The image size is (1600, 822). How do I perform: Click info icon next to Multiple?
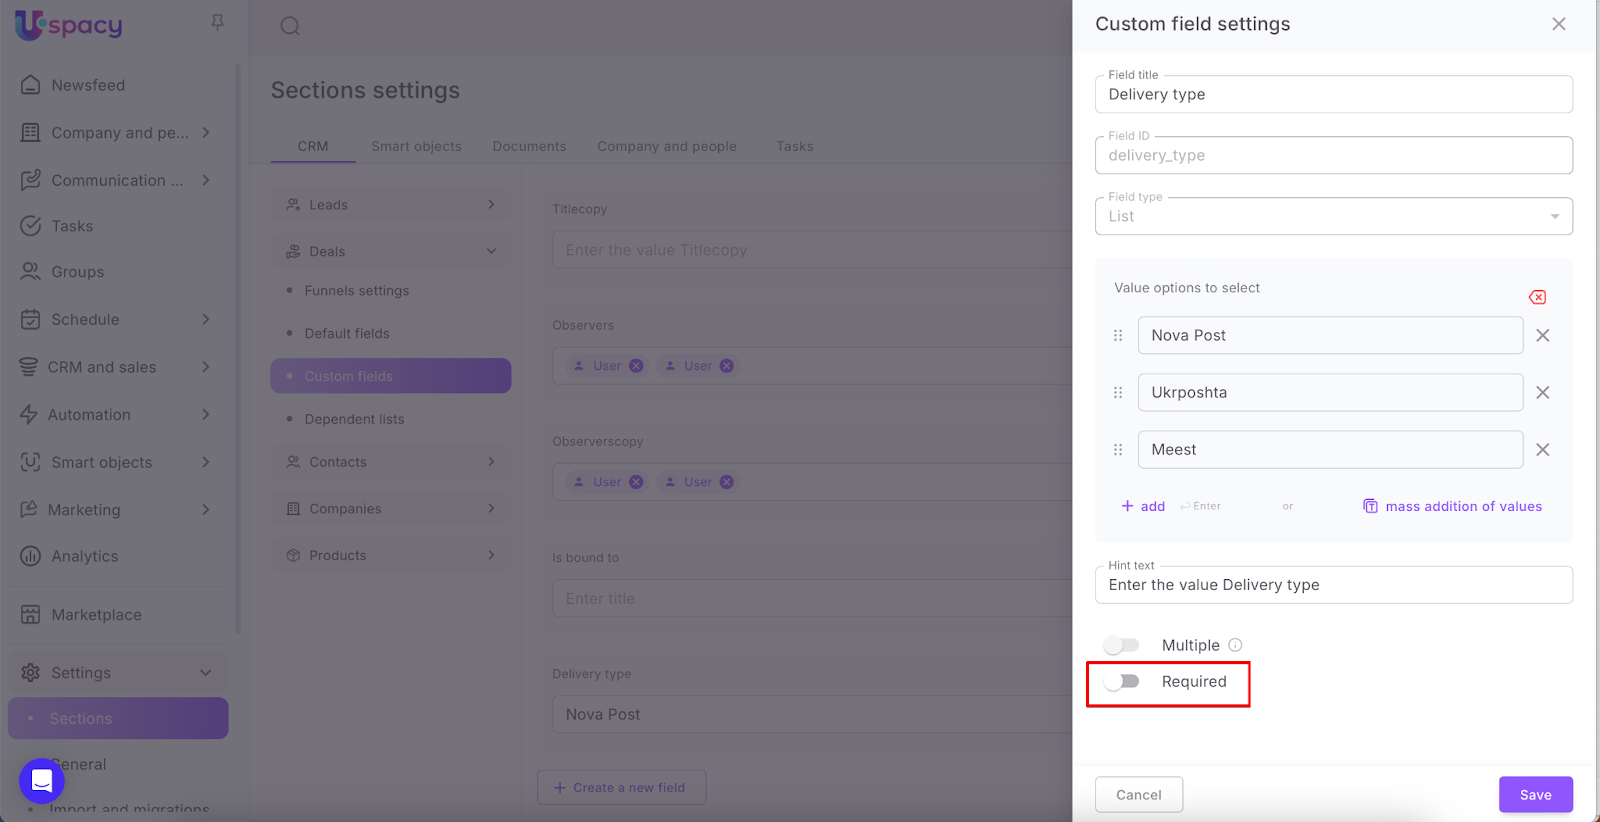(1235, 645)
